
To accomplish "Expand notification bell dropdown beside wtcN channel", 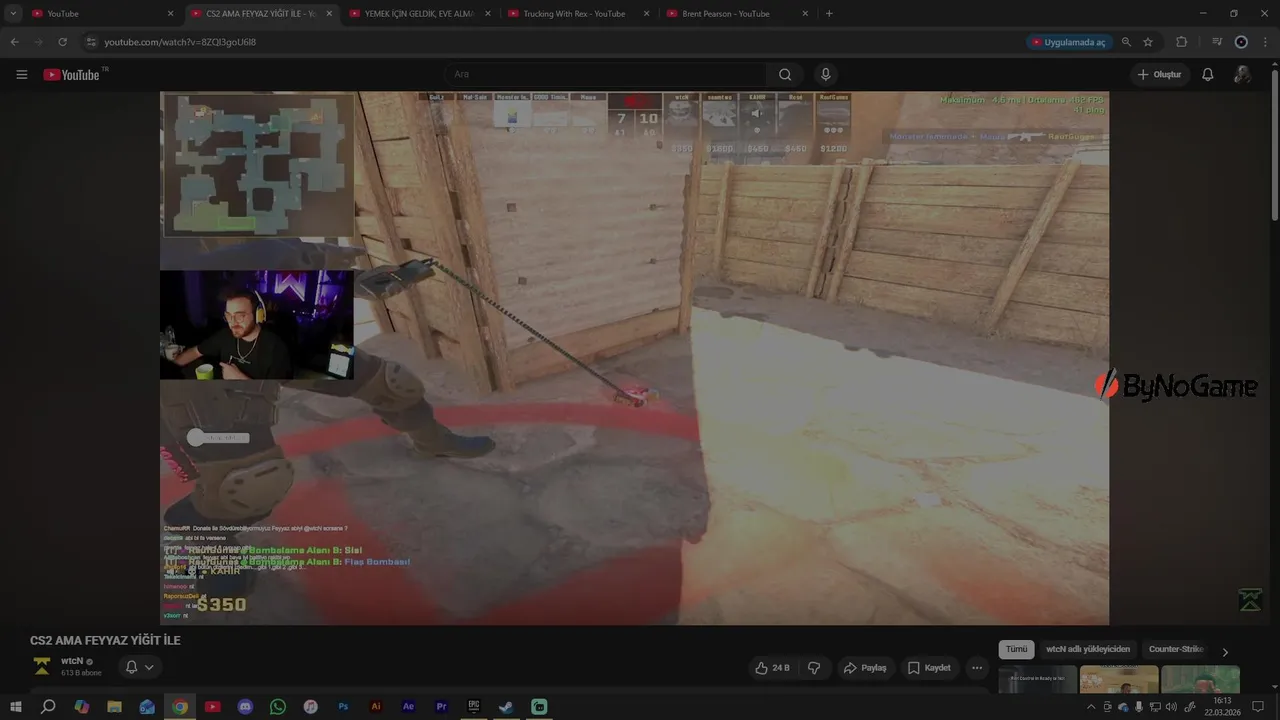I will [x=139, y=667].
